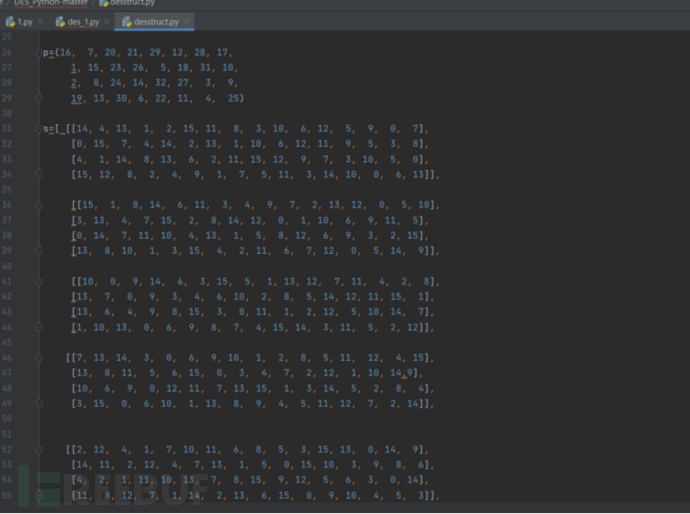Click the breadcrumb file icon beside desstruct.py
This screenshot has height=514, width=690.
tap(104, 3)
